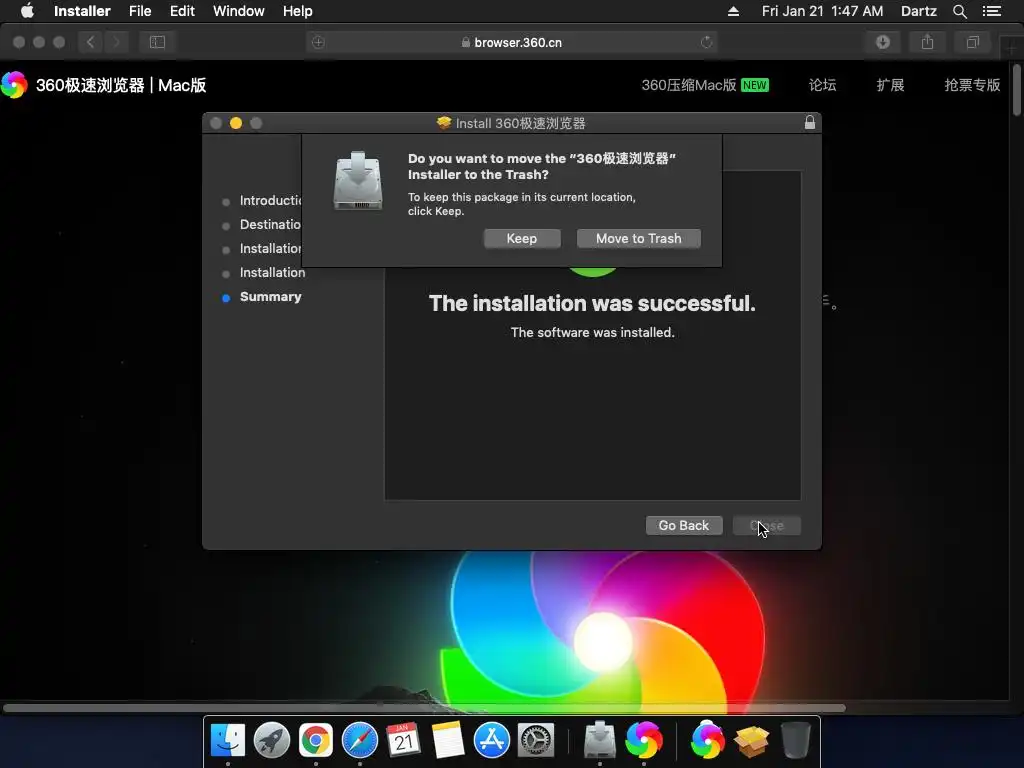Go forward in Safari toolbar
The height and width of the screenshot is (768, 1024).
(116, 42)
